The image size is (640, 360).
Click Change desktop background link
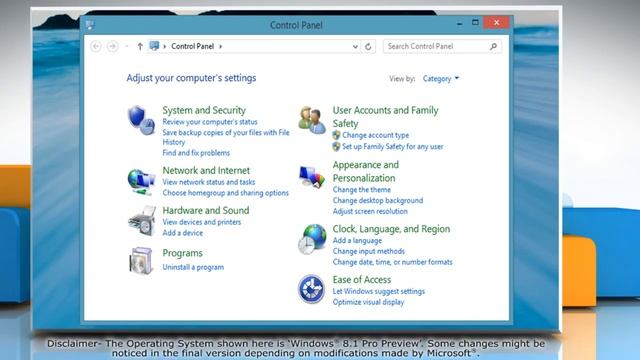[378, 200]
